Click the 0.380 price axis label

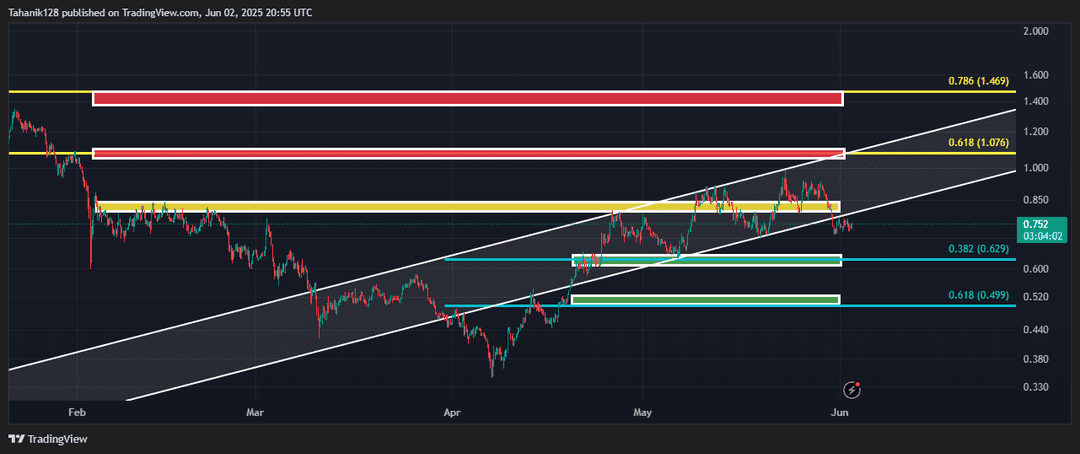click(x=1036, y=359)
